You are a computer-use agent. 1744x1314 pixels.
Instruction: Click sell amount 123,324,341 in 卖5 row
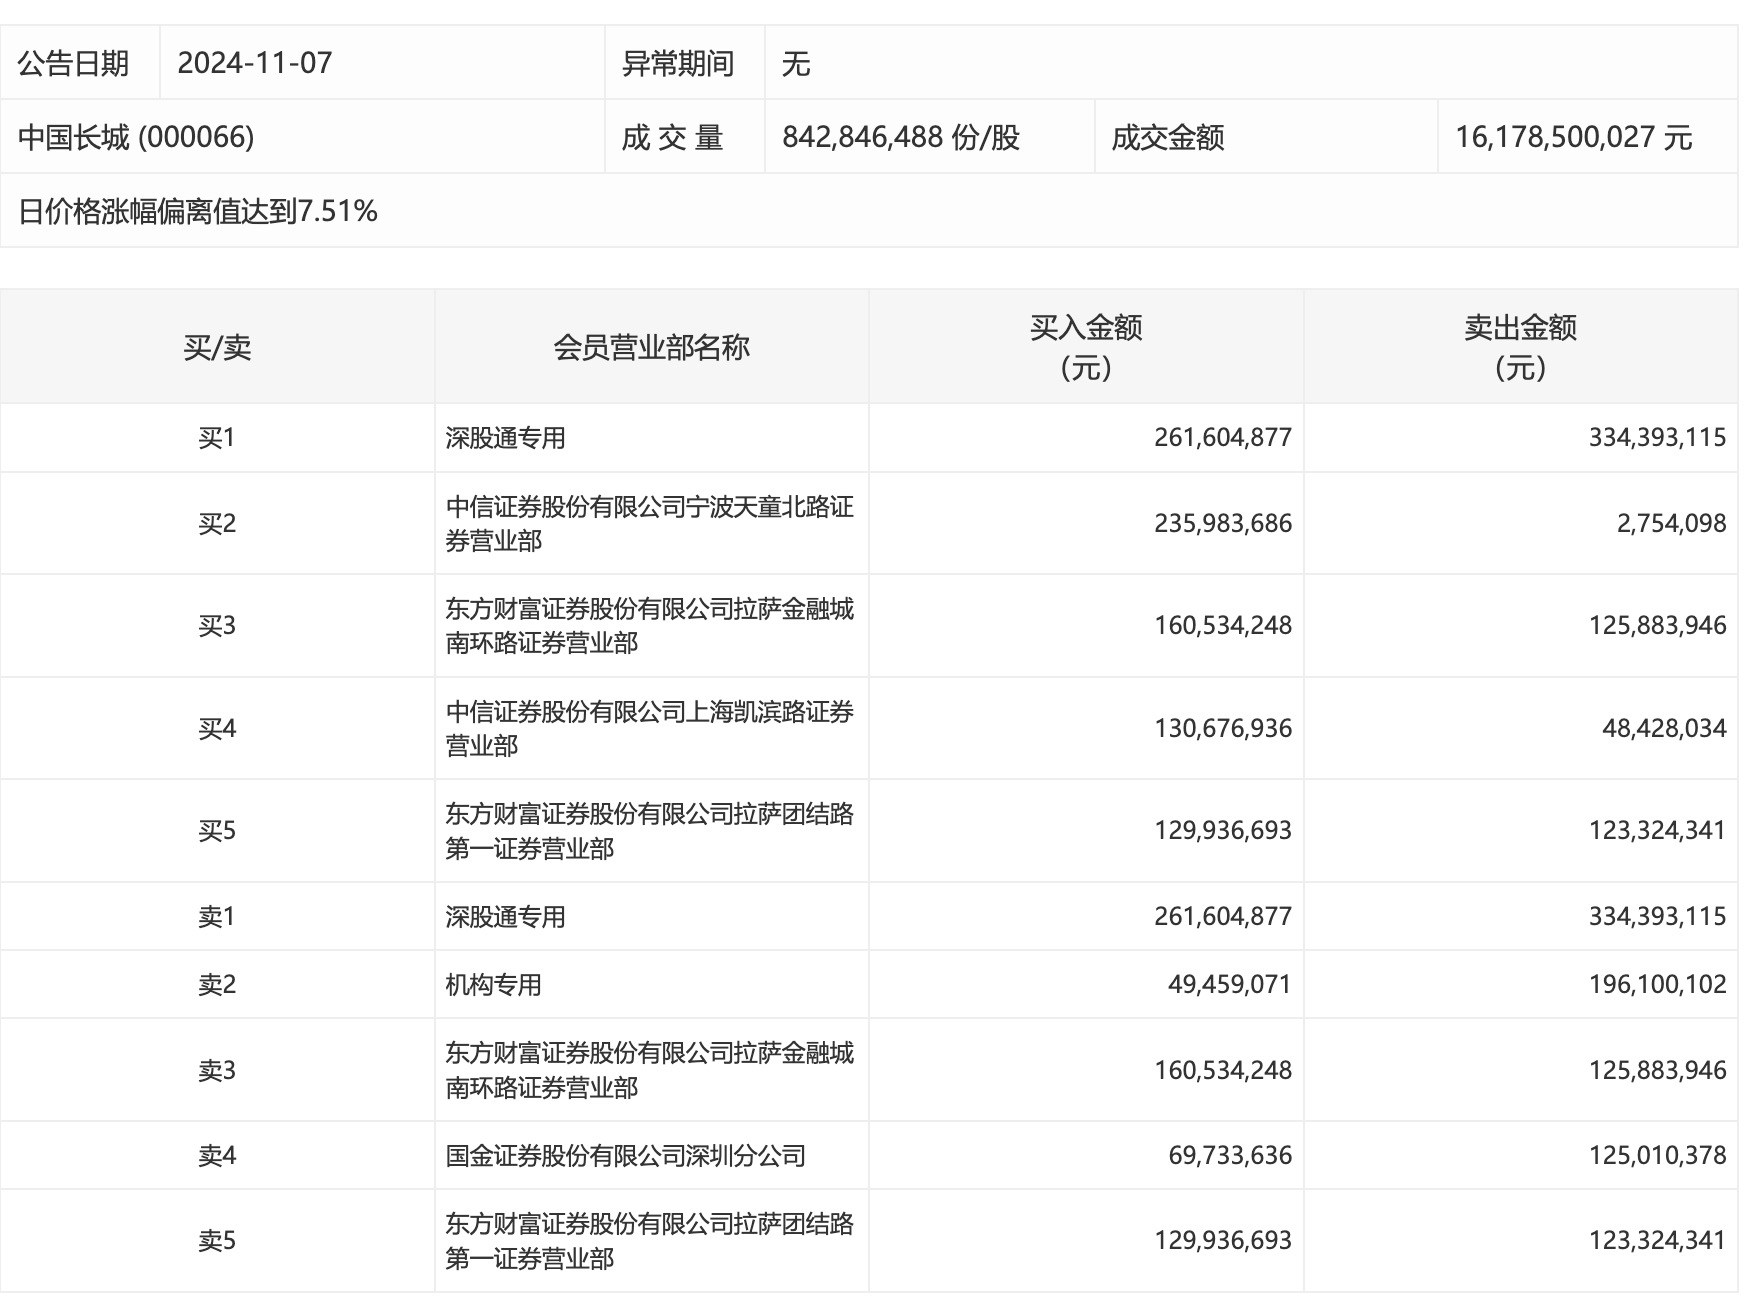tap(1657, 1240)
